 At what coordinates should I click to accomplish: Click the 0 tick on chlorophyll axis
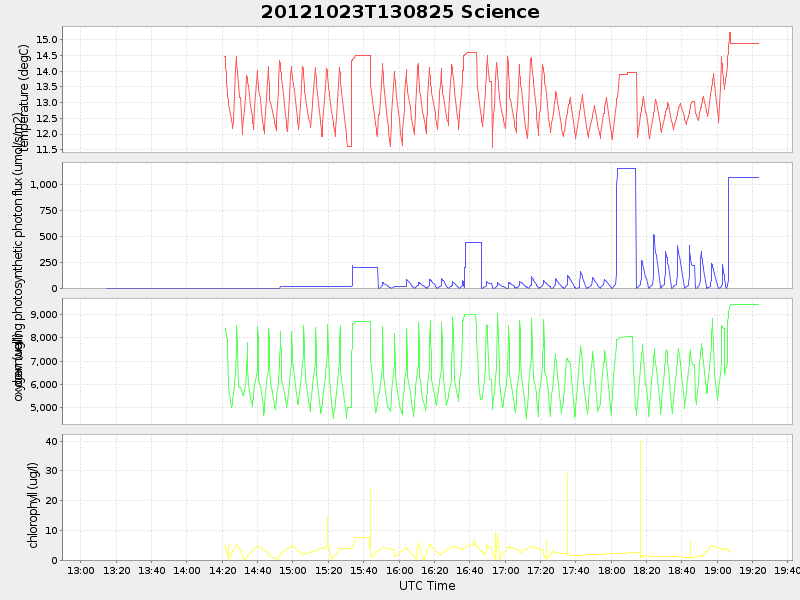(55, 560)
